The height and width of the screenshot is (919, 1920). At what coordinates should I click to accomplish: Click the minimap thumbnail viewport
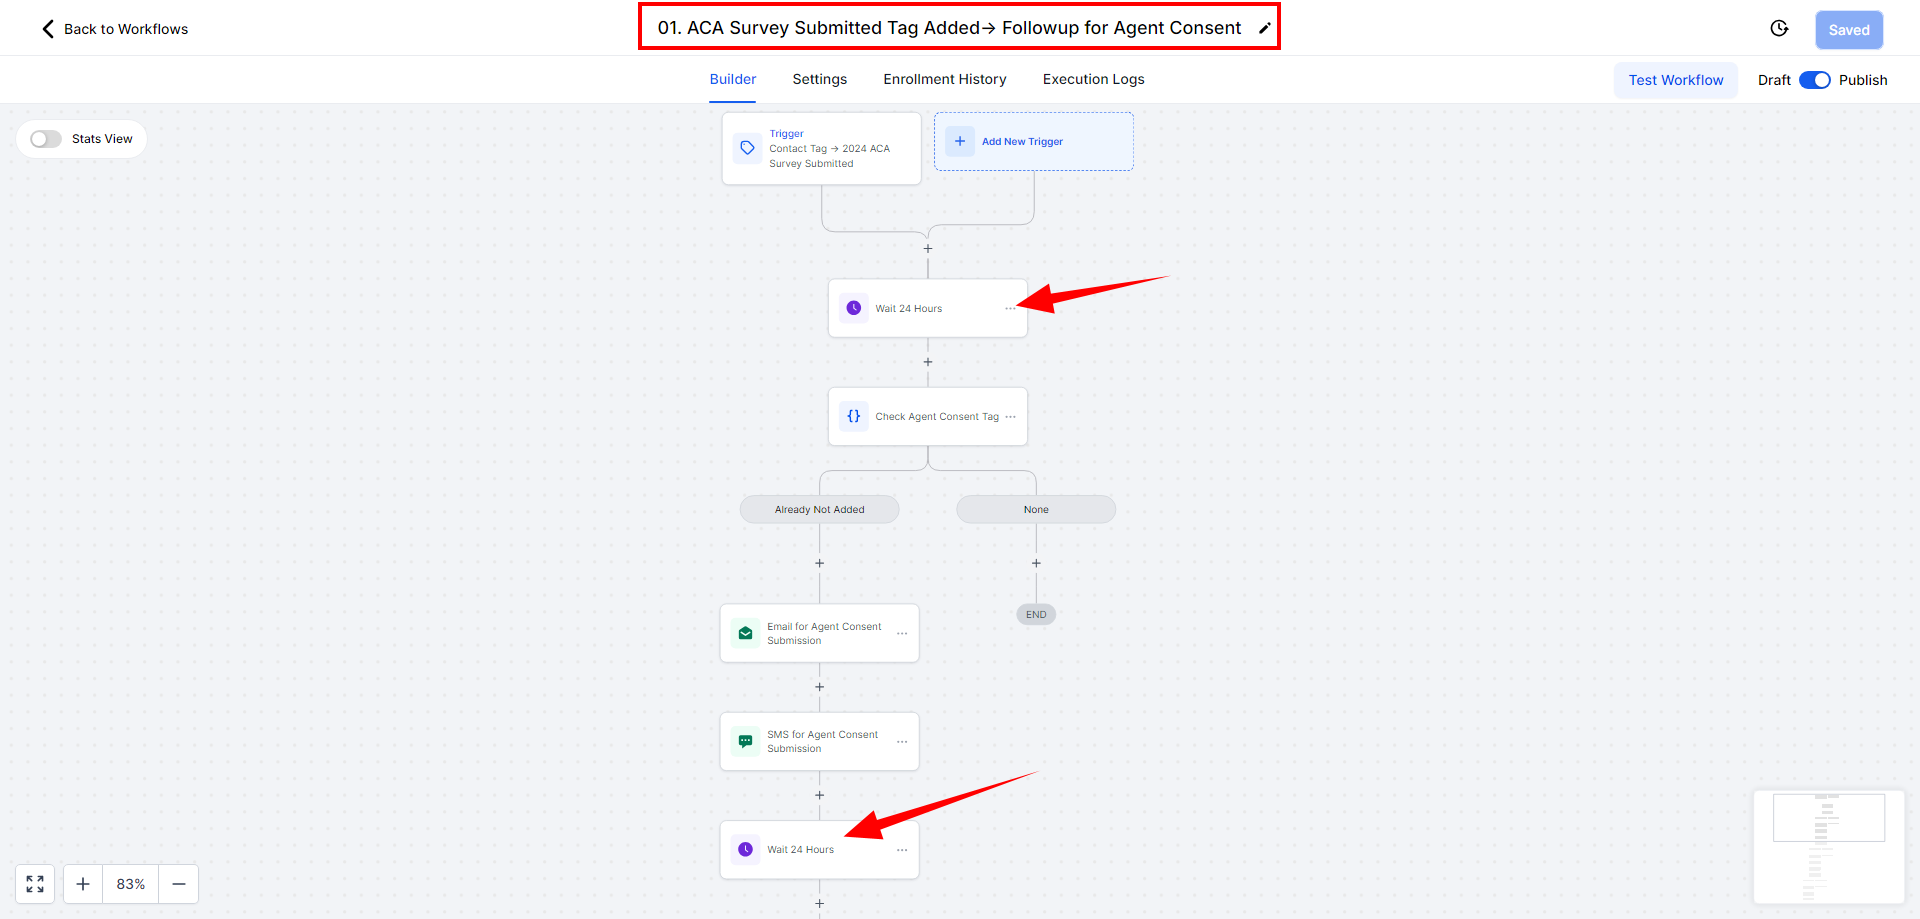click(x=1829, y=818)
